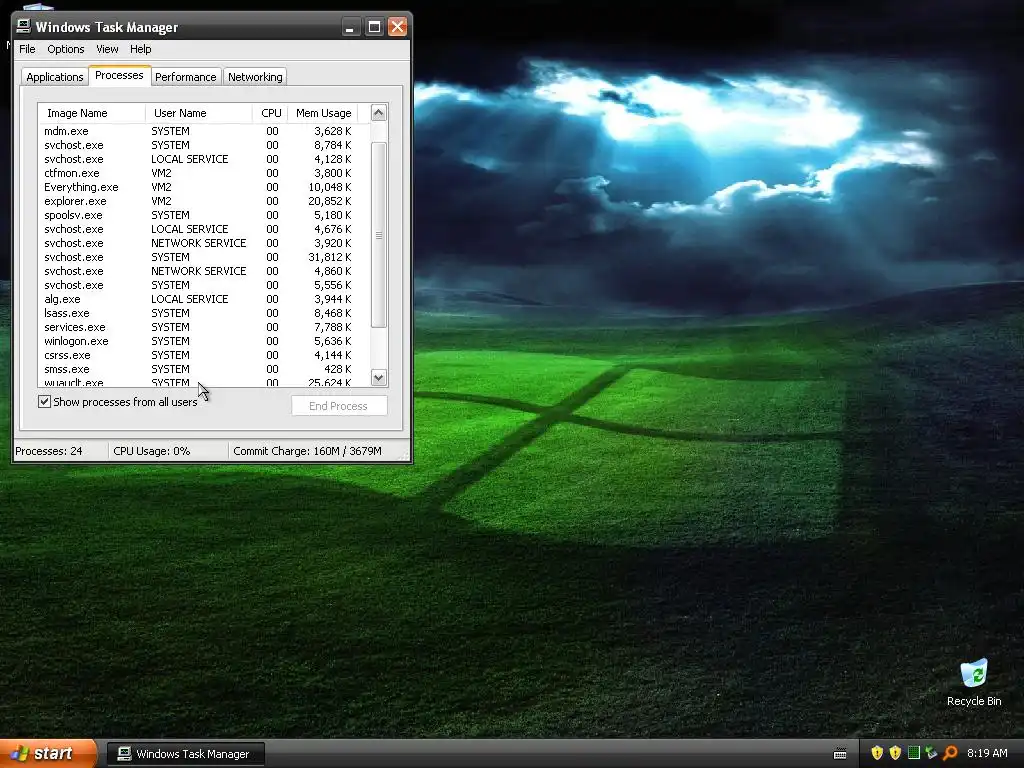
Task: Minimize the Task Manager window
Action: 351,27
